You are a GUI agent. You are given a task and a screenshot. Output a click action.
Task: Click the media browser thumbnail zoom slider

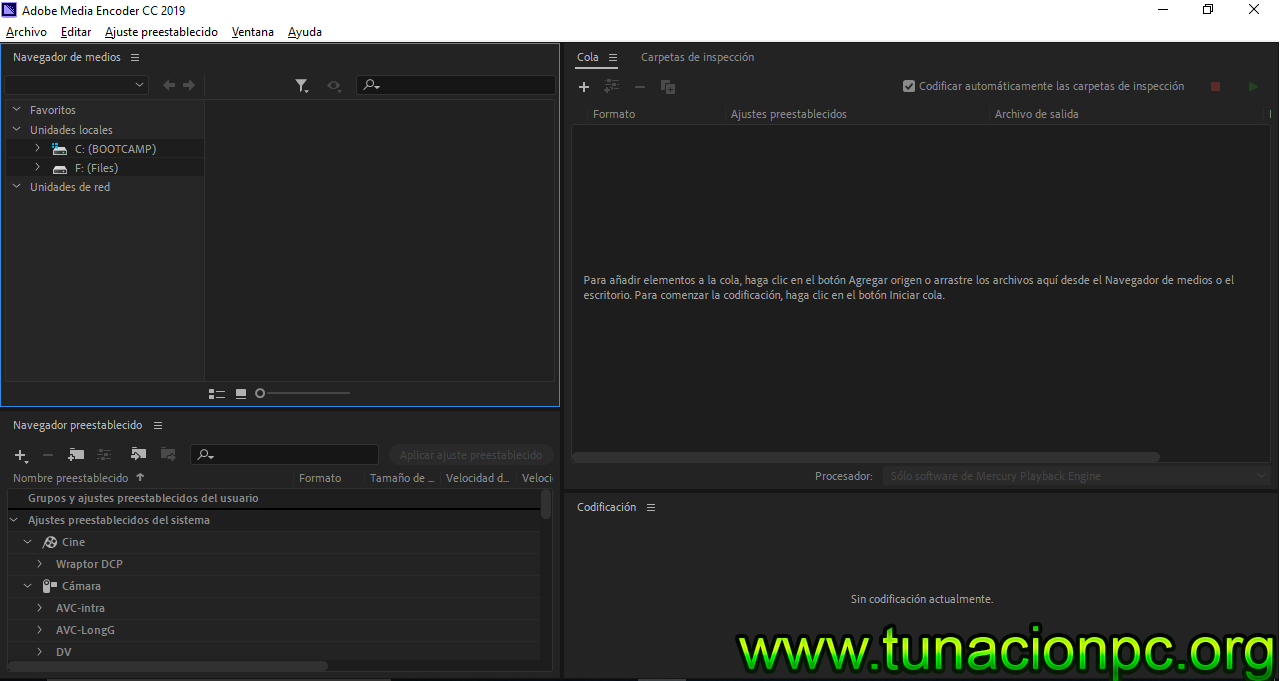coord(303,394)
